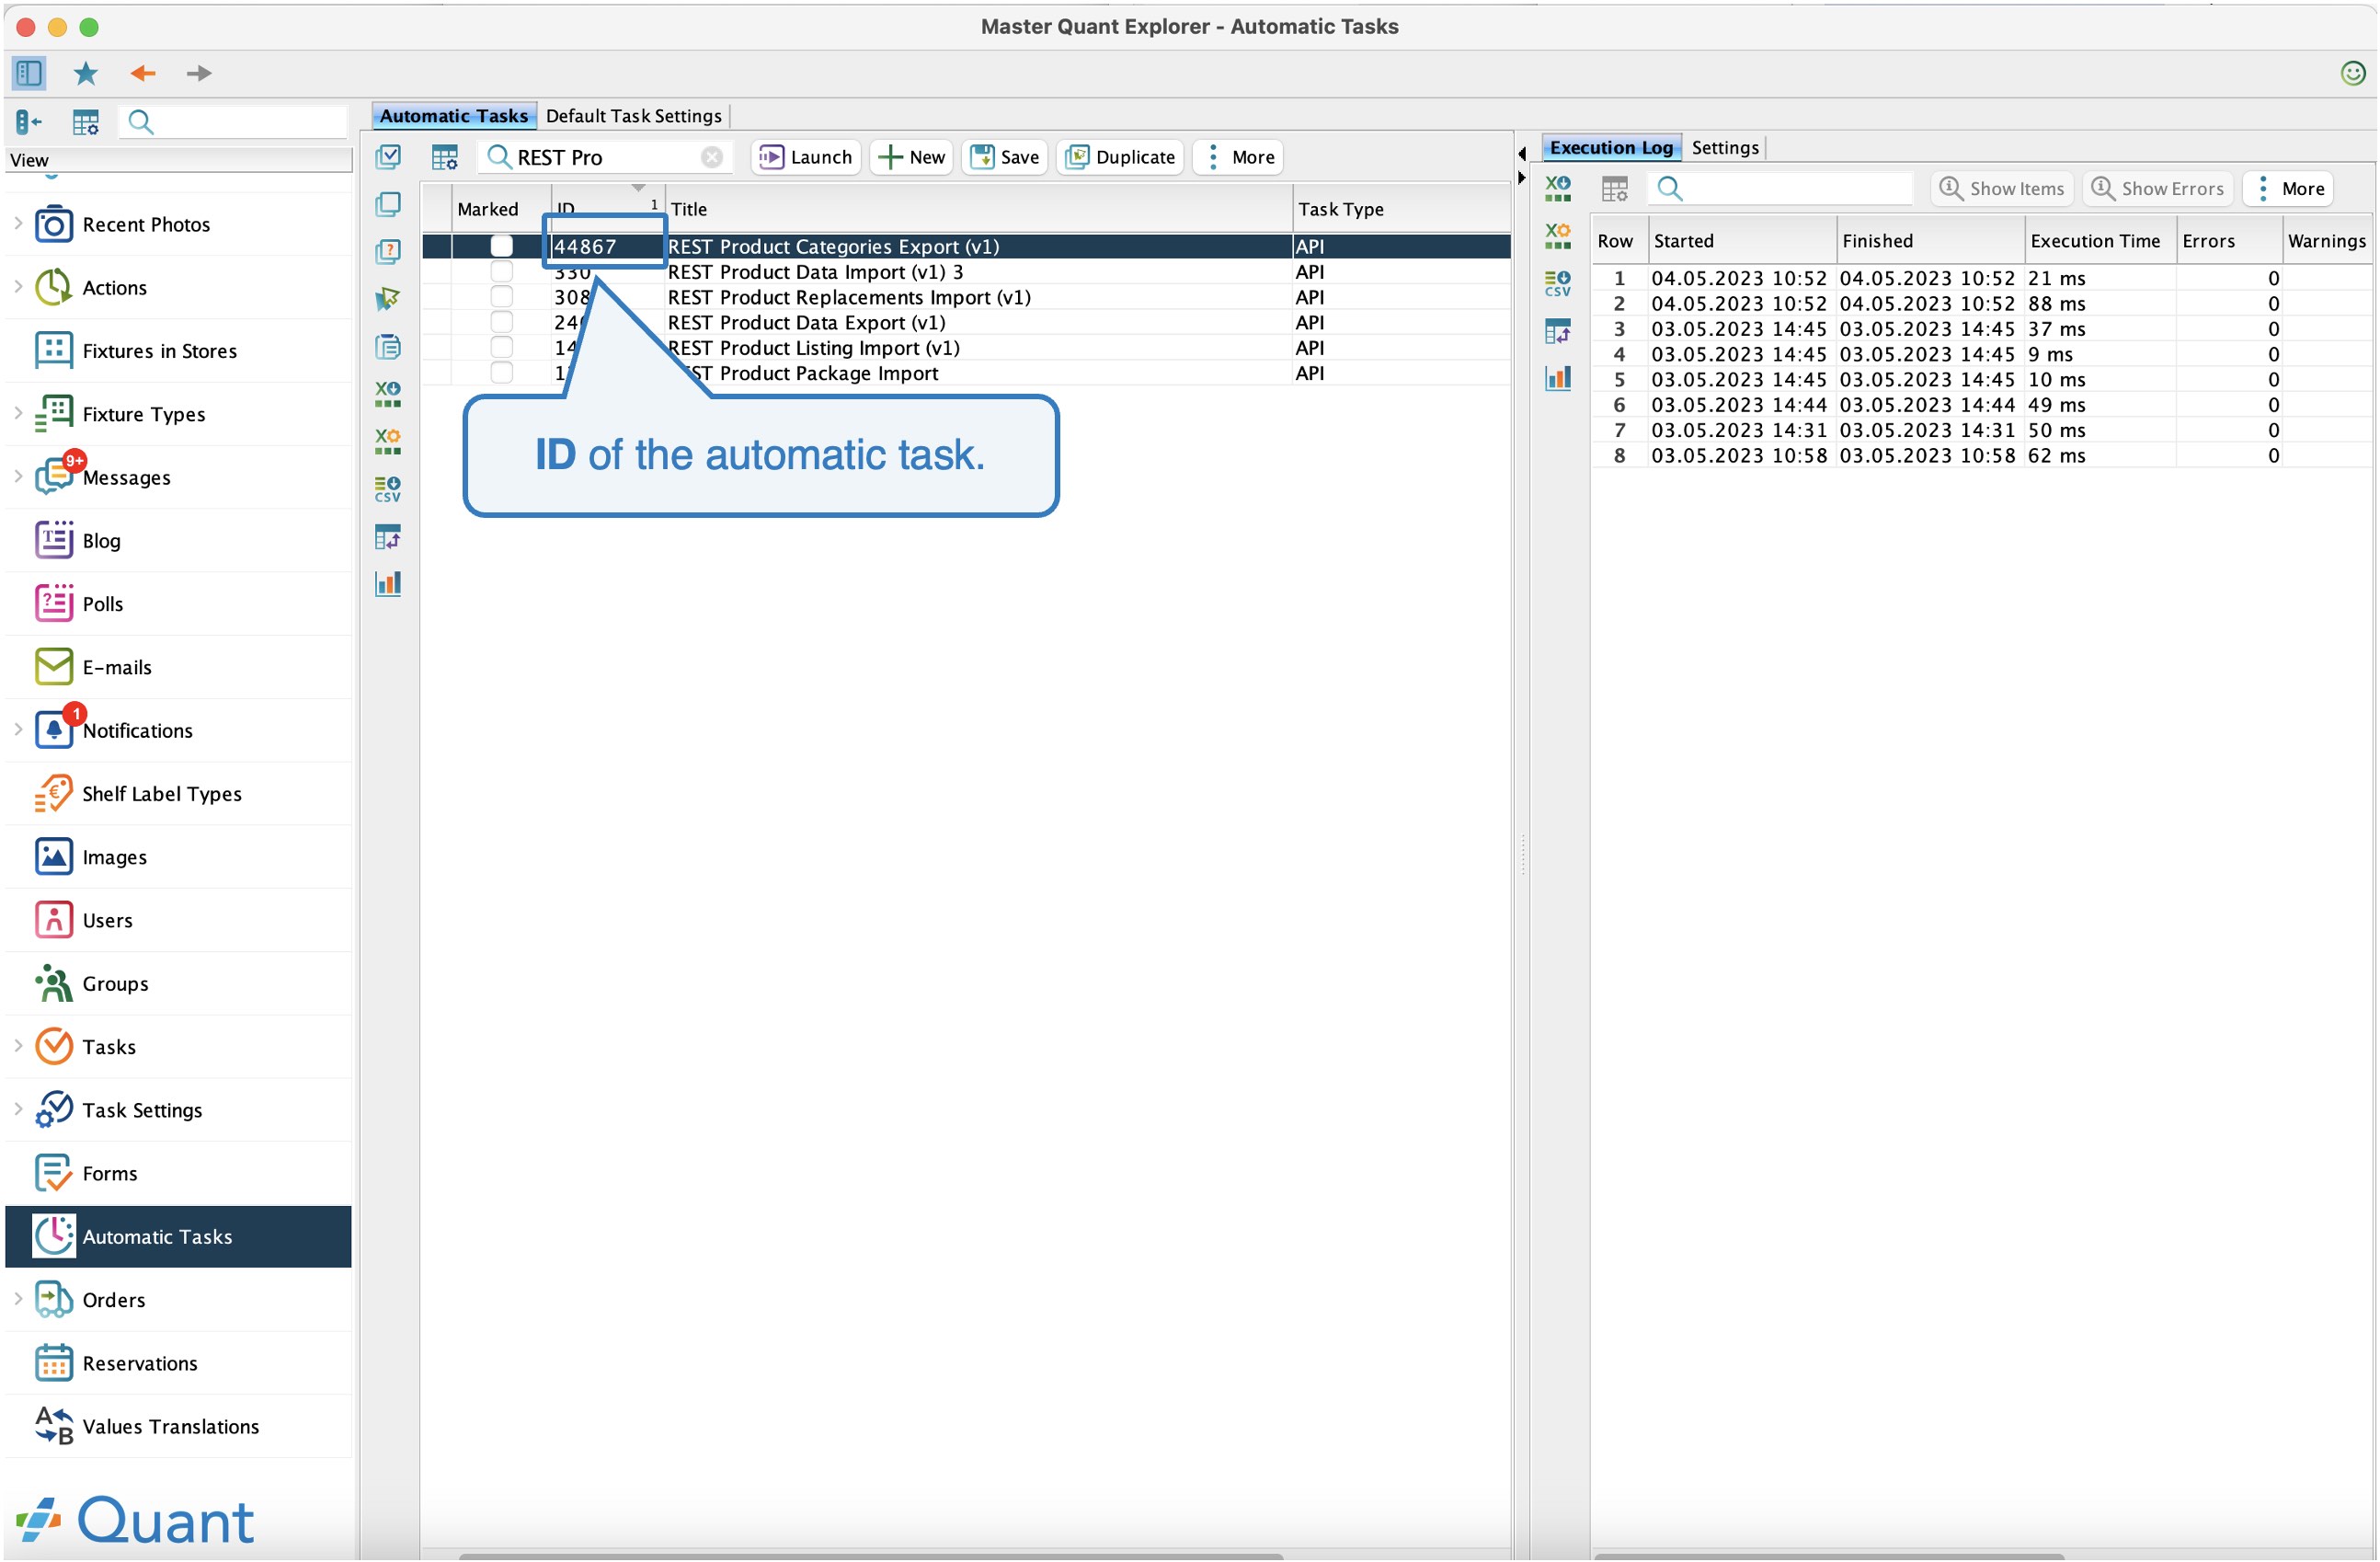Switch to the Execution Log tab
The height and width of the screenshot is (1562, 2380).
coord(1611,148)
